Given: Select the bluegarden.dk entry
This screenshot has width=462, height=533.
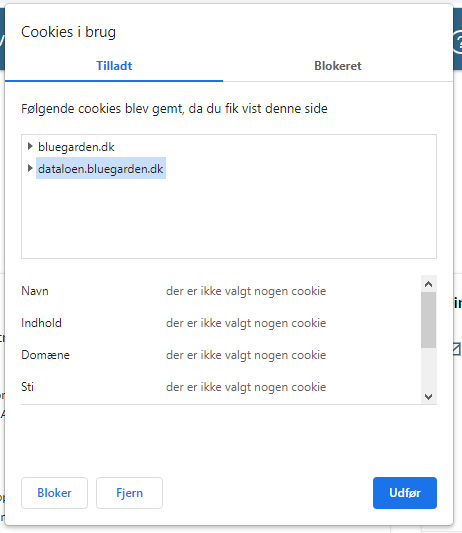Looking at the screenshot, I should point(76,147).
